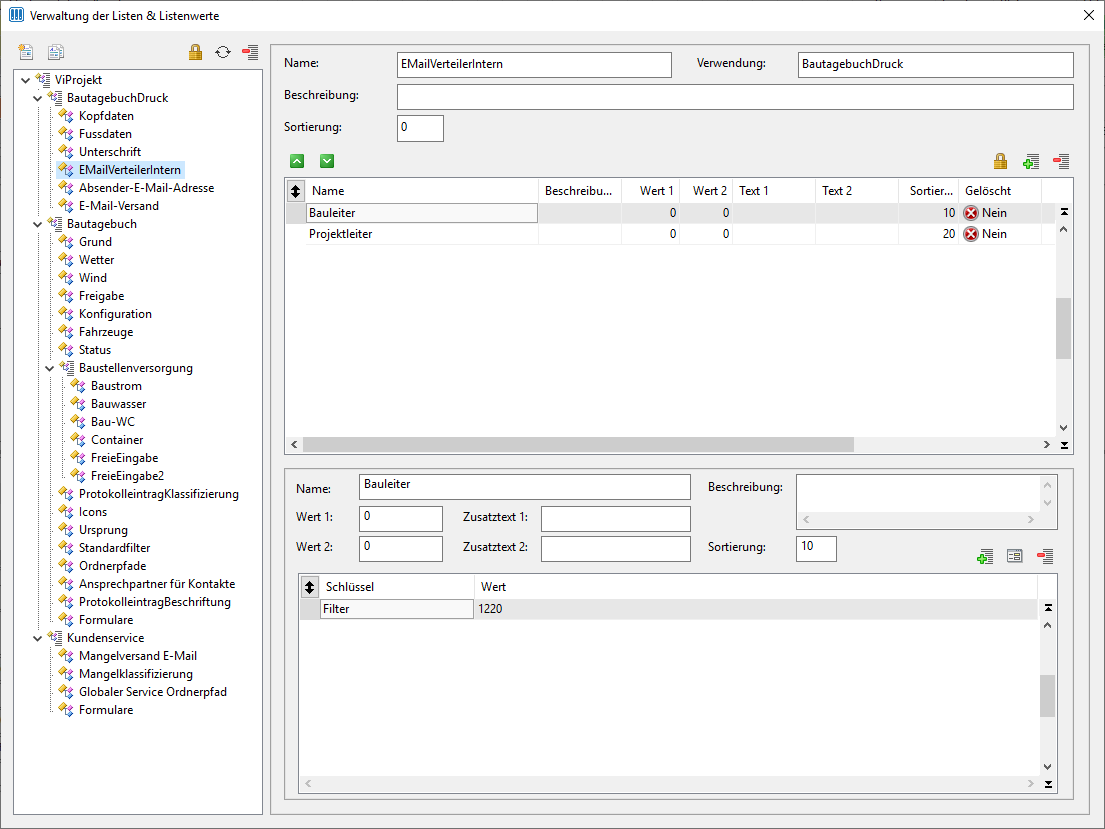The height and width of the screenshot is (829, 1105).
Task: Jump to bottom of values table
Action: [x=1064, y=445]
